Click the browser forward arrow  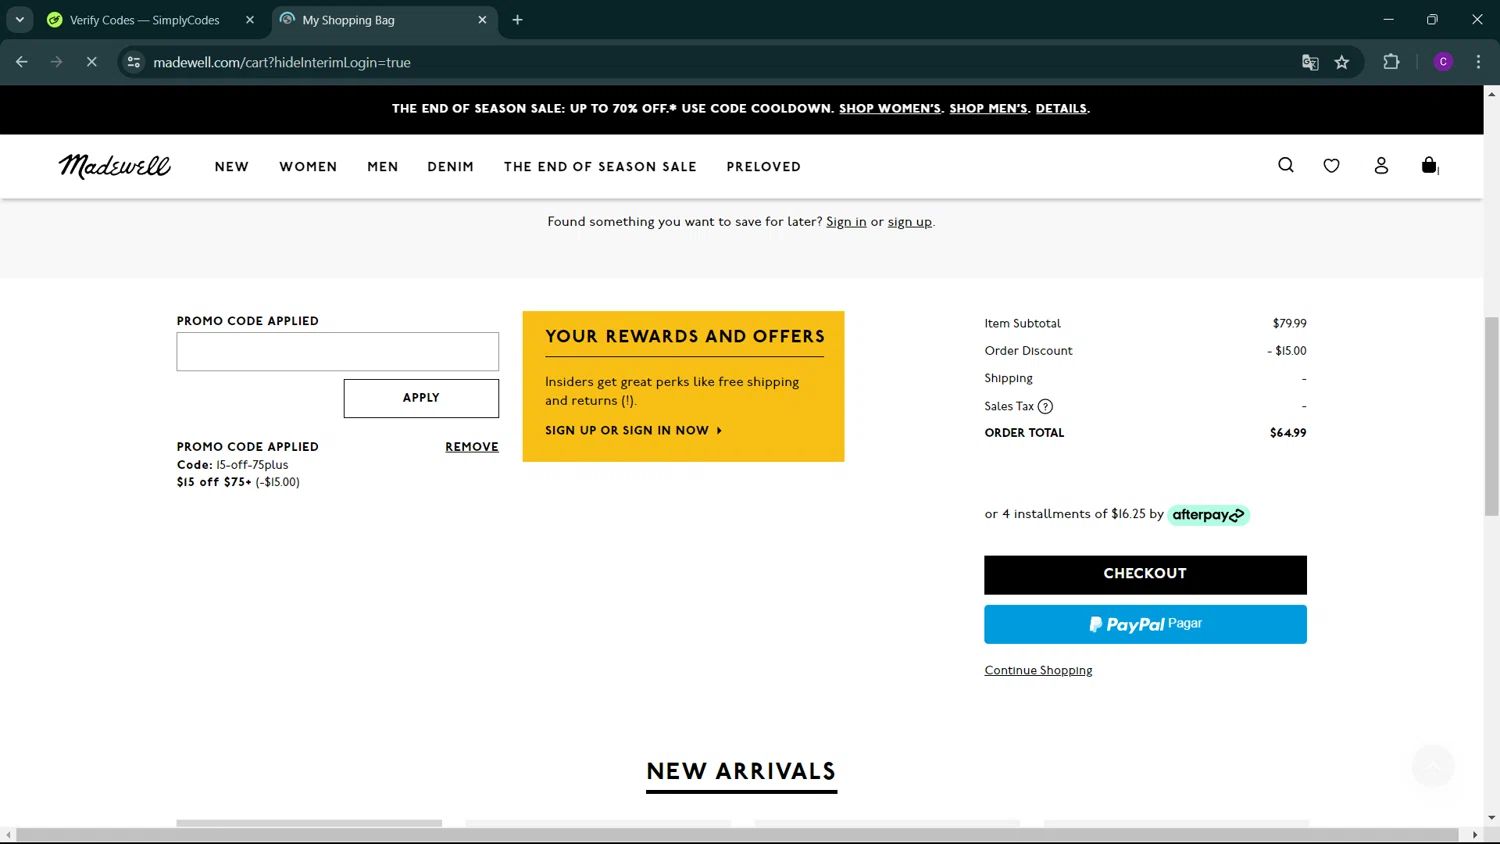click(x=56, y=62)
